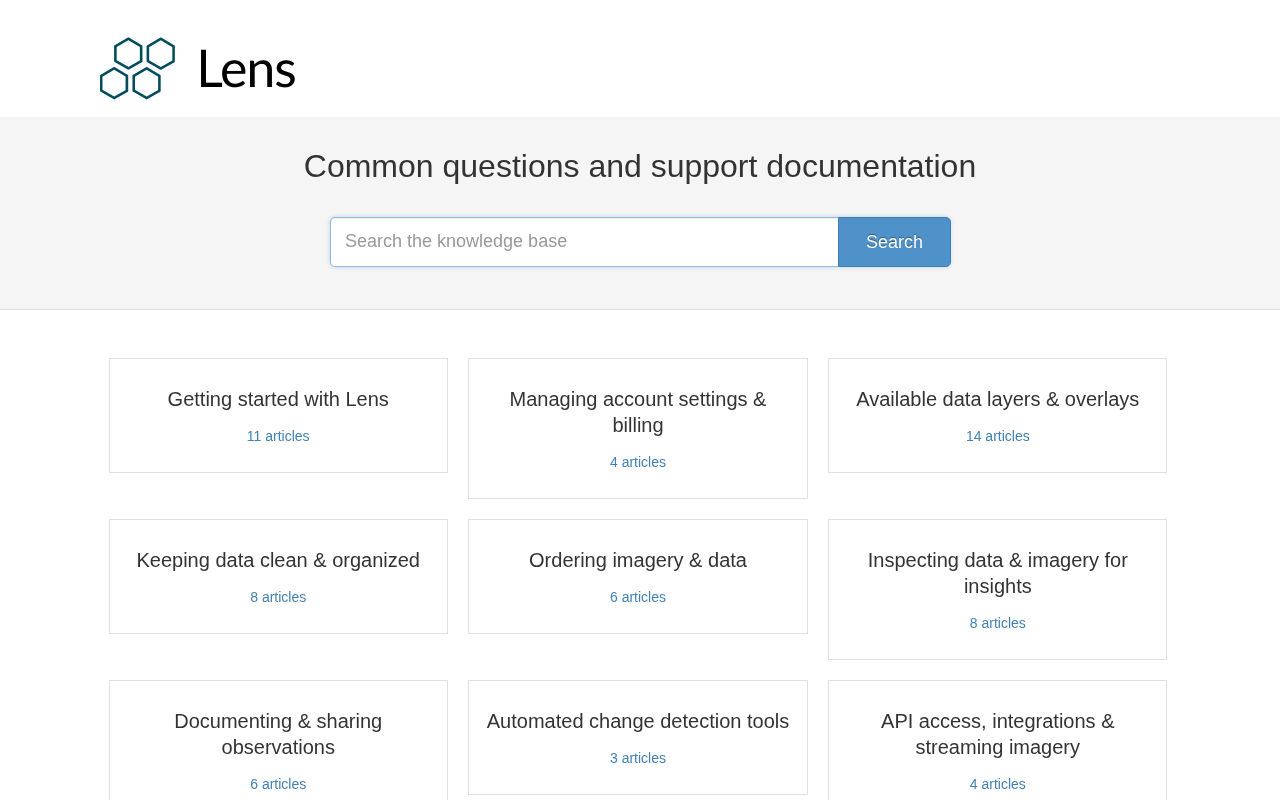Open Automated change detection tools category
Viewport: 1280px width, 800px height.
click(638, 721)
